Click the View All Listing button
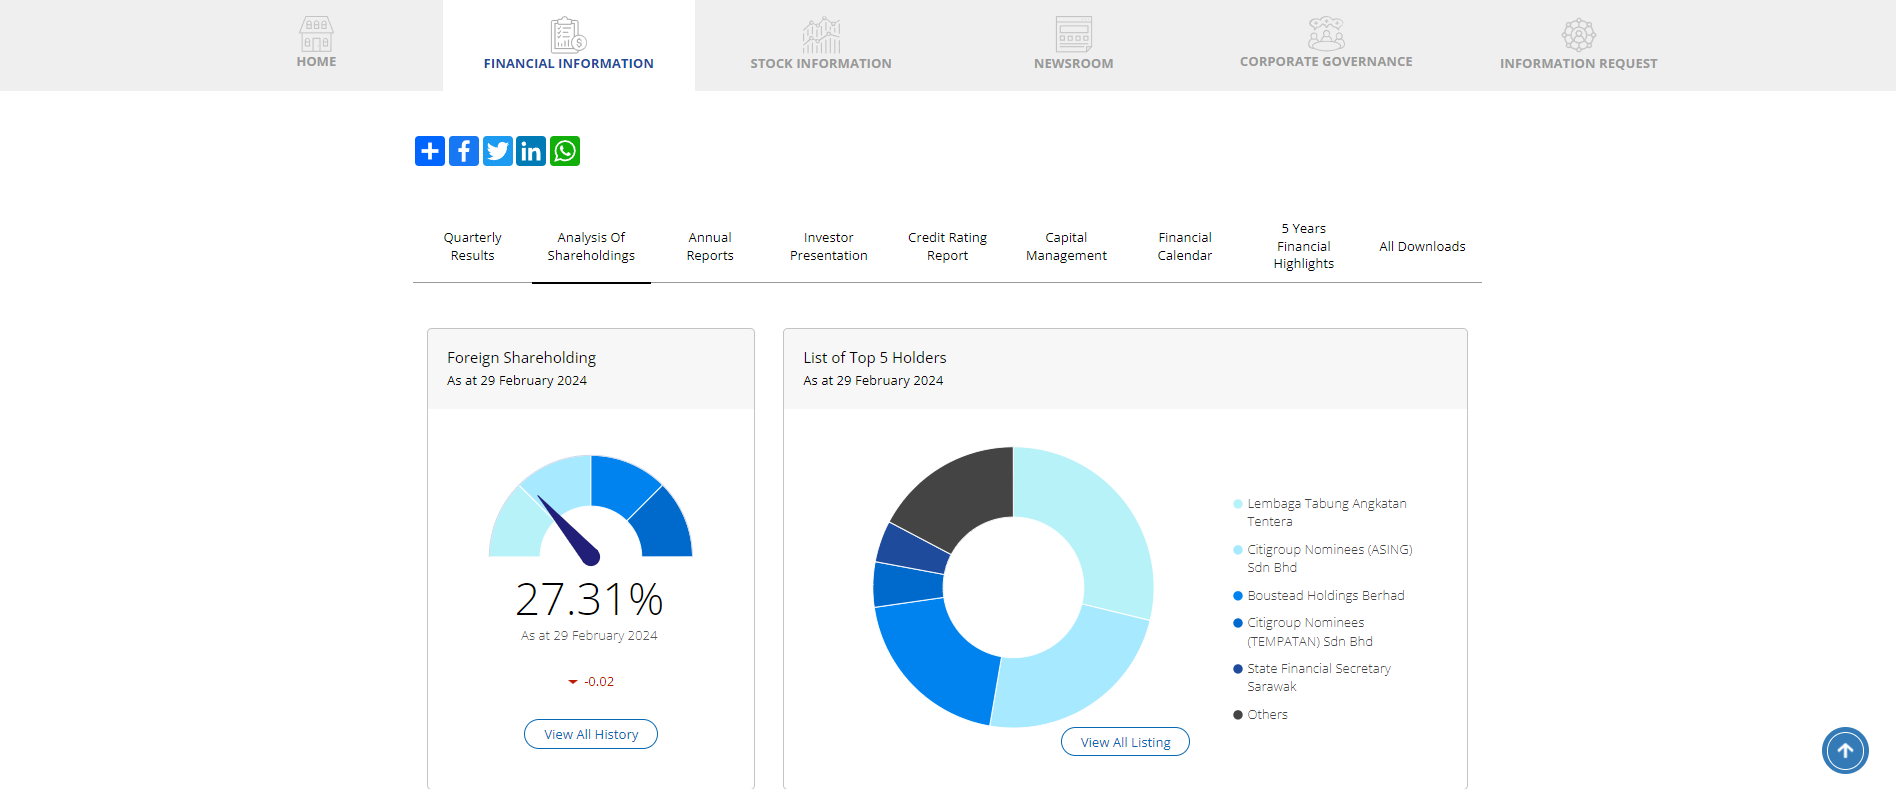The image size is (1896, 789). coord(1125,742)
